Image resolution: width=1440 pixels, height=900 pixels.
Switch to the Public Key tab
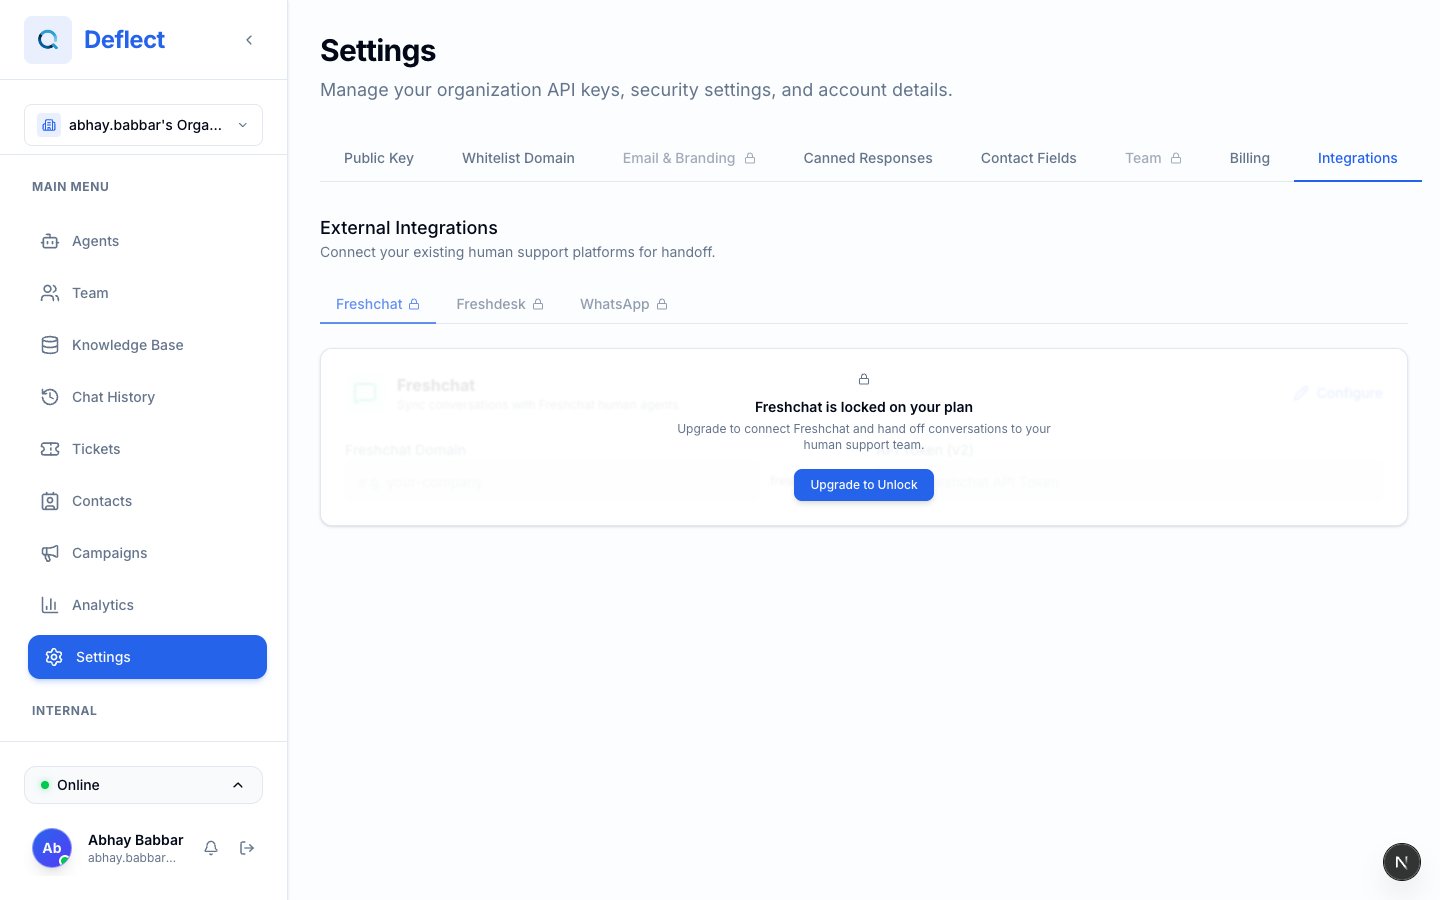point(379,158)
